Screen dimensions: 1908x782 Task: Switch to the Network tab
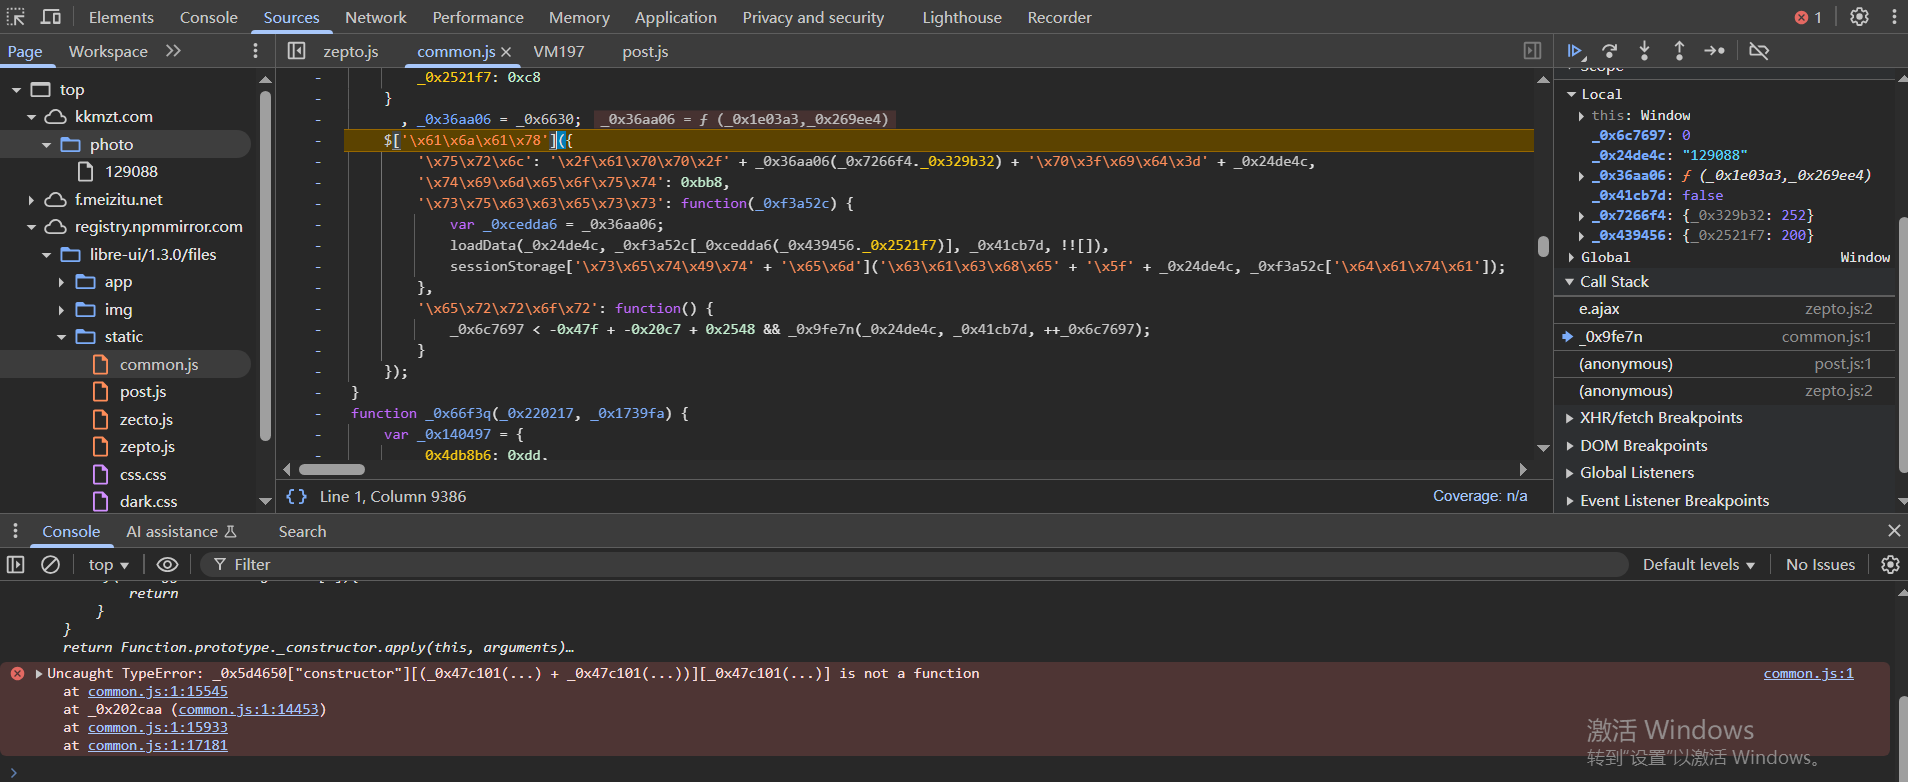pyautogui.click(x=375, y=17)
